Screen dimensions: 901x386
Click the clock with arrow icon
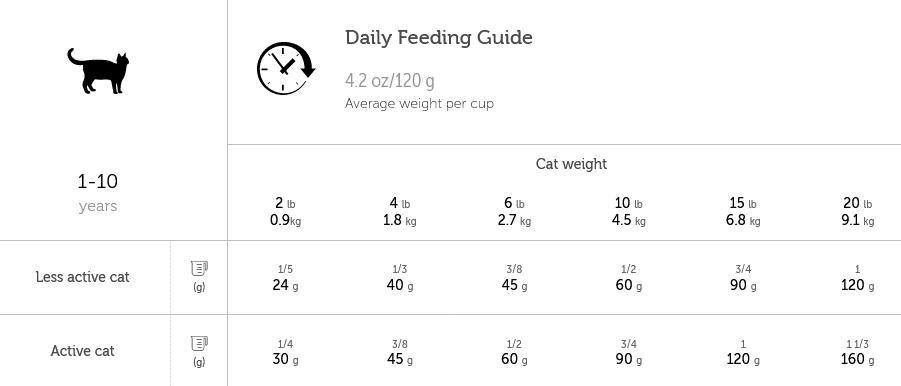pyautogui.click(x=286, y=68)
